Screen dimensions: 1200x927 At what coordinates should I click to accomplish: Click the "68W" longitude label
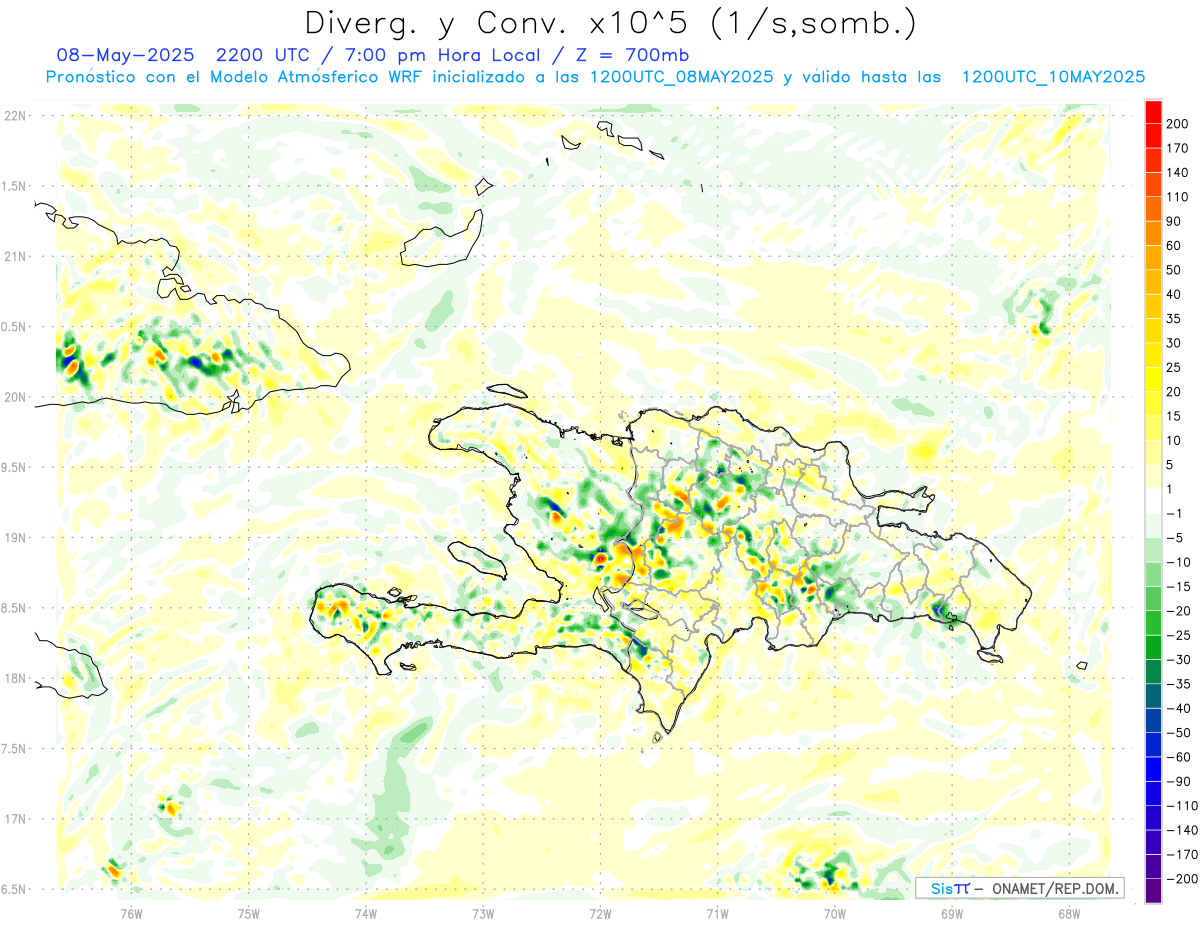click(x=1069, y=914)
